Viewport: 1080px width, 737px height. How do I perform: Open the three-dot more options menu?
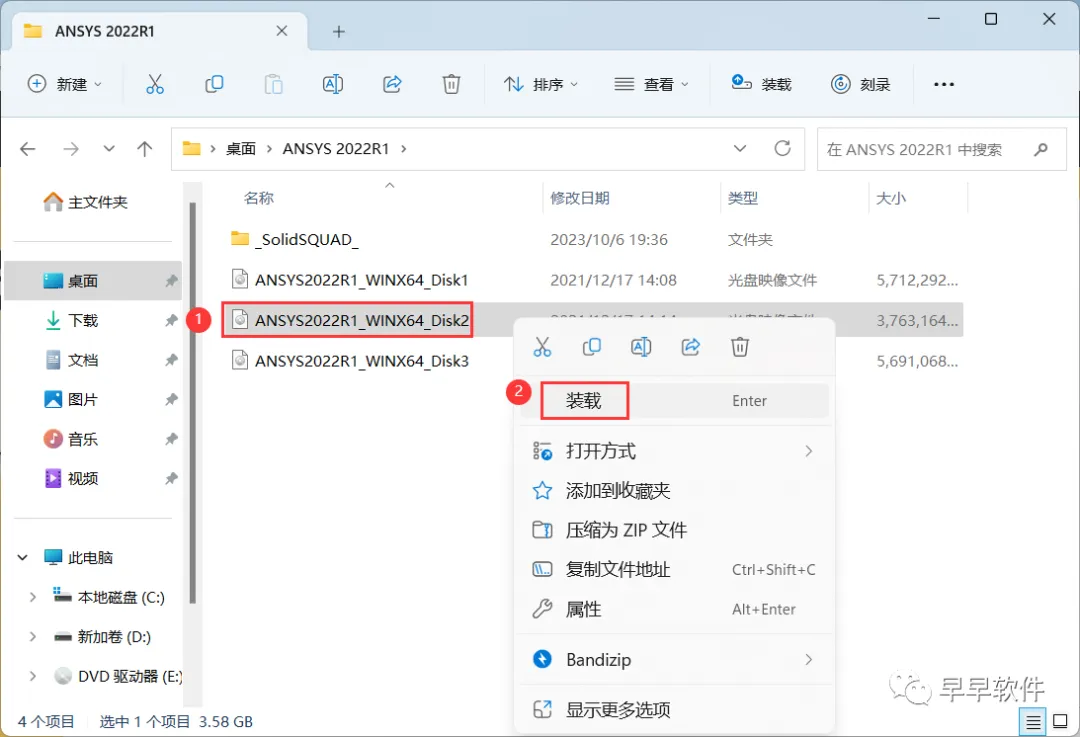[944, 84]
